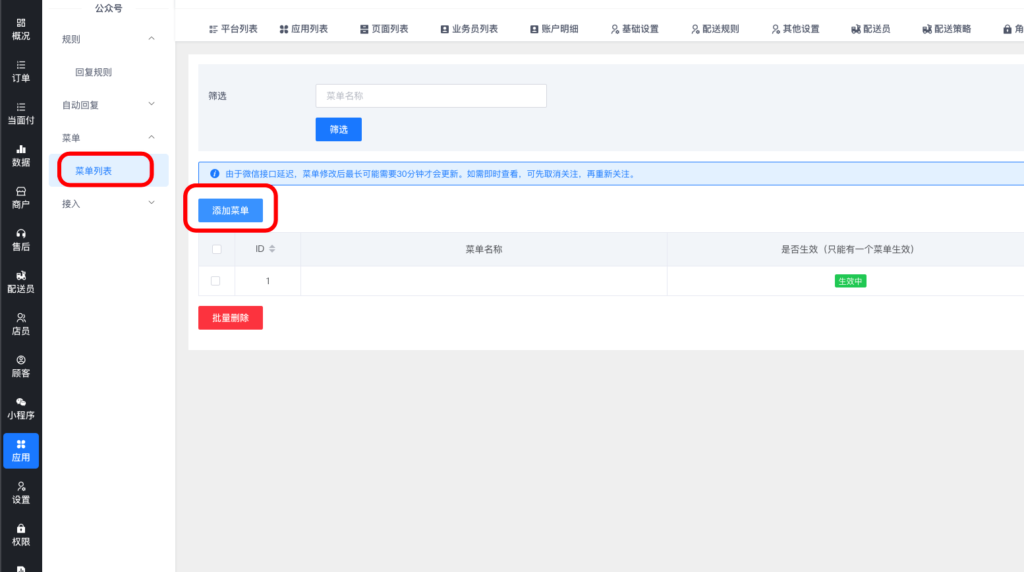Select the 商户 merchant sidebar icon
This screenshot has width=1024, height=572.
tap(20, 196)
